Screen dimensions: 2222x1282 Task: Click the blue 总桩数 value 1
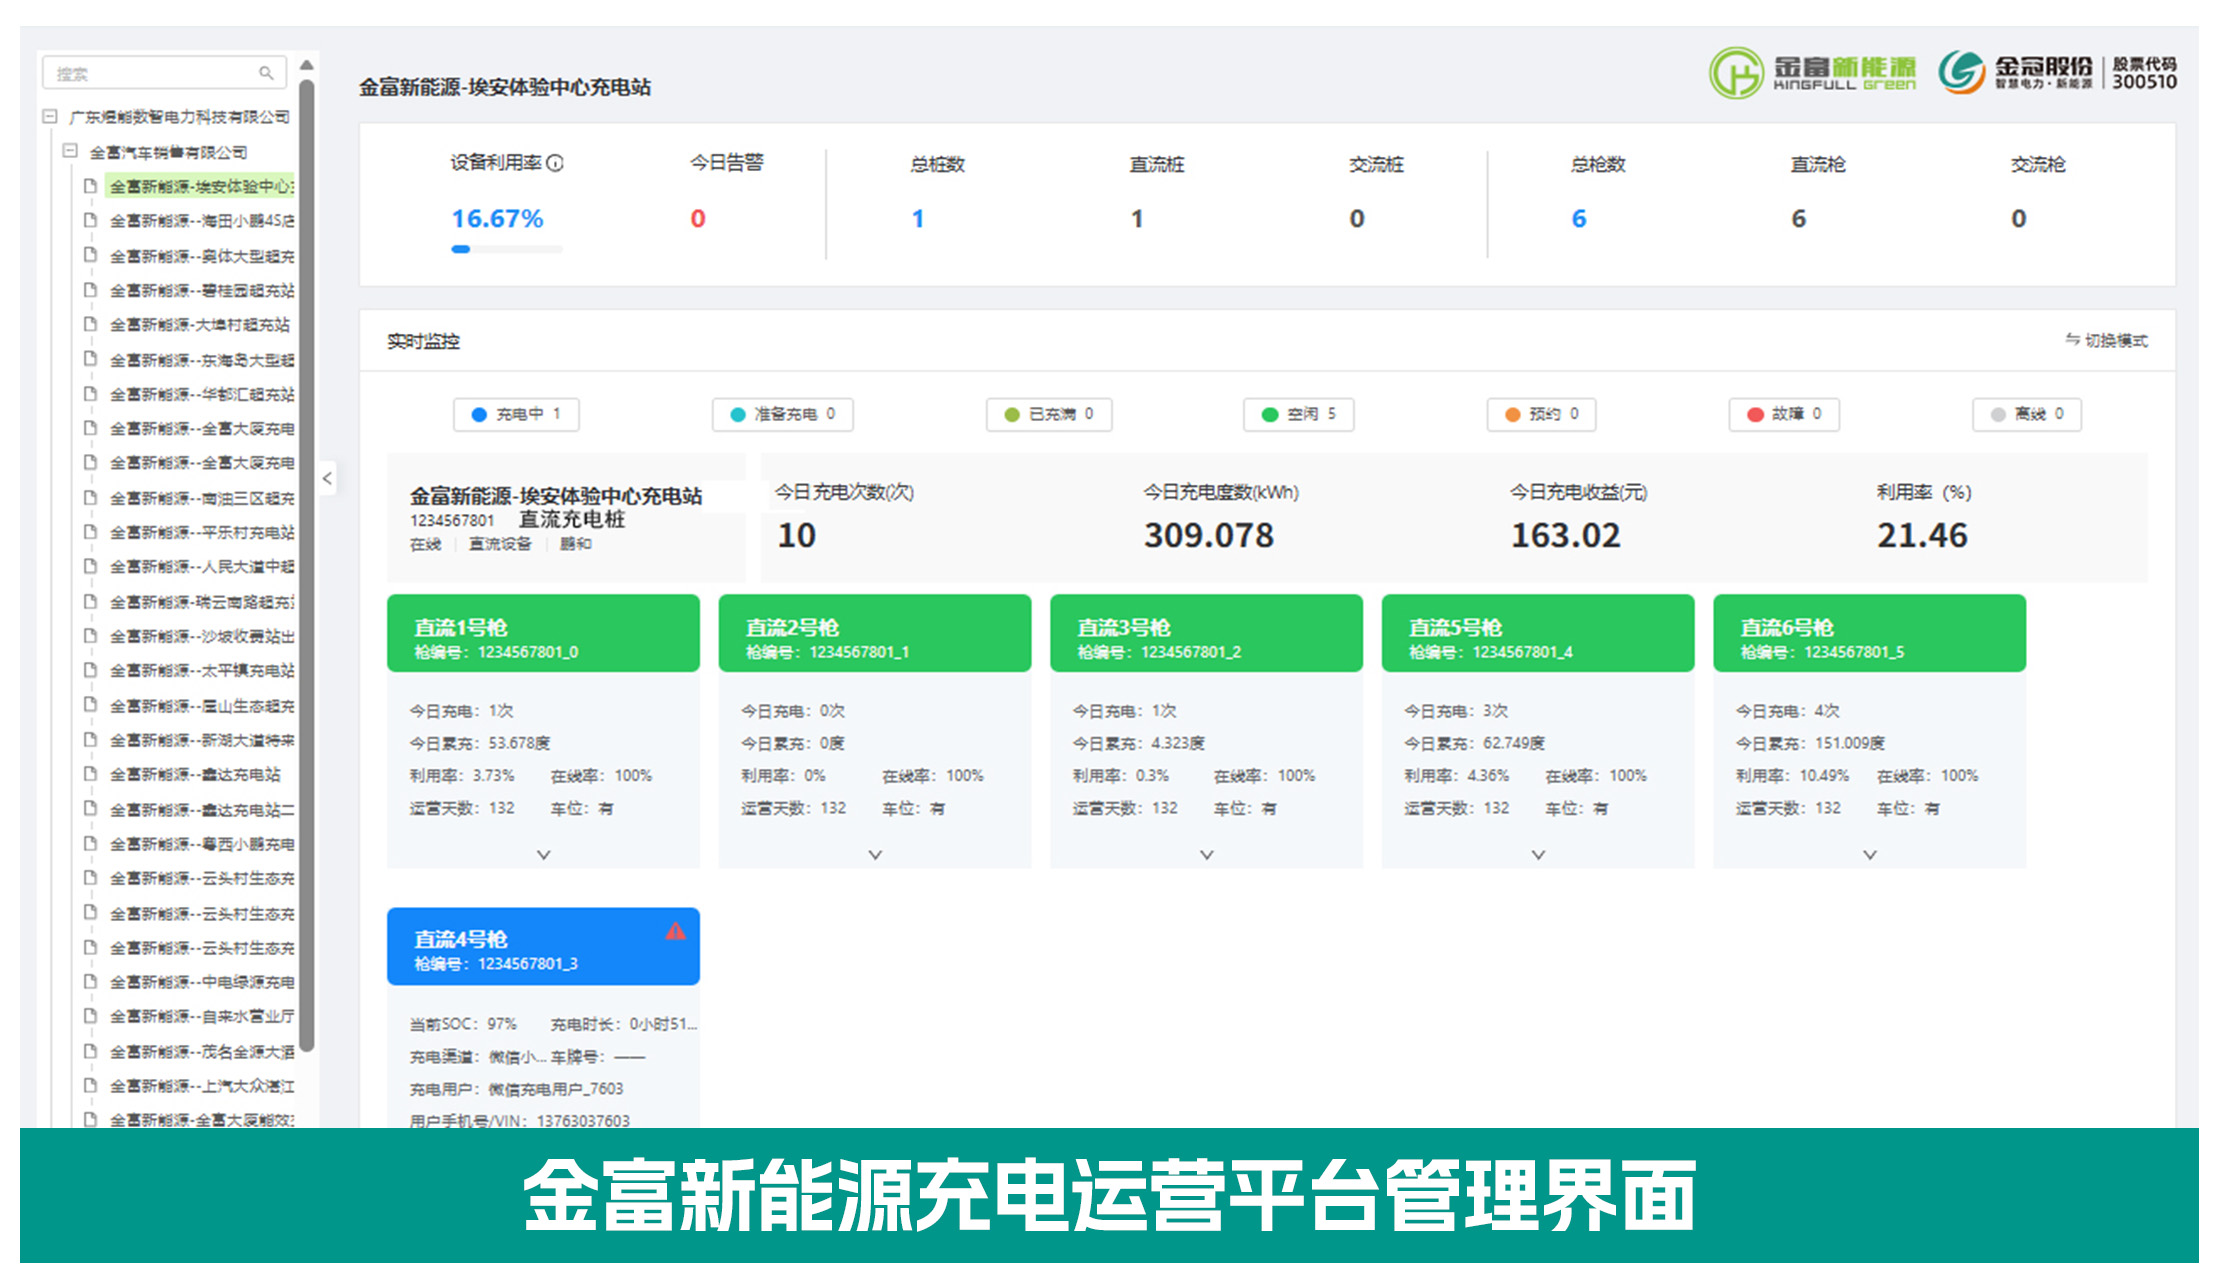[x=918, y=218]
